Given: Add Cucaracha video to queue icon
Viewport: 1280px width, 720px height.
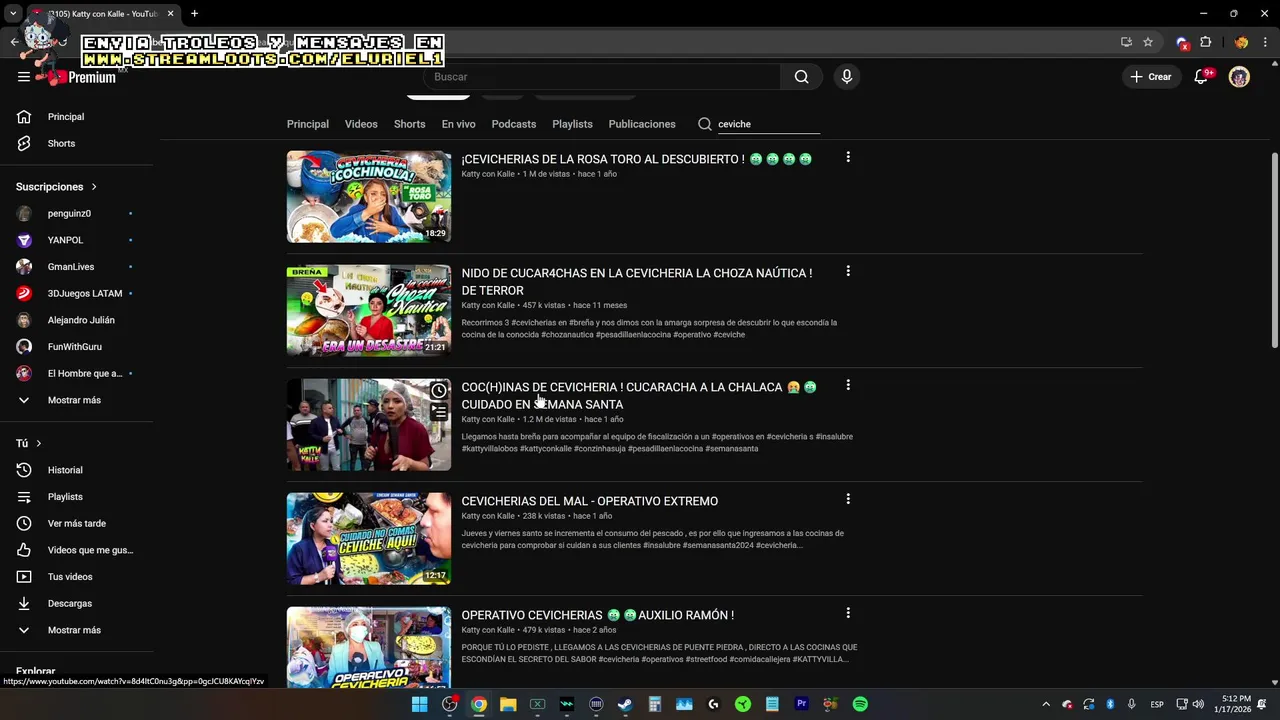Looking at the screenshot, I should click(x=439, y=411).
